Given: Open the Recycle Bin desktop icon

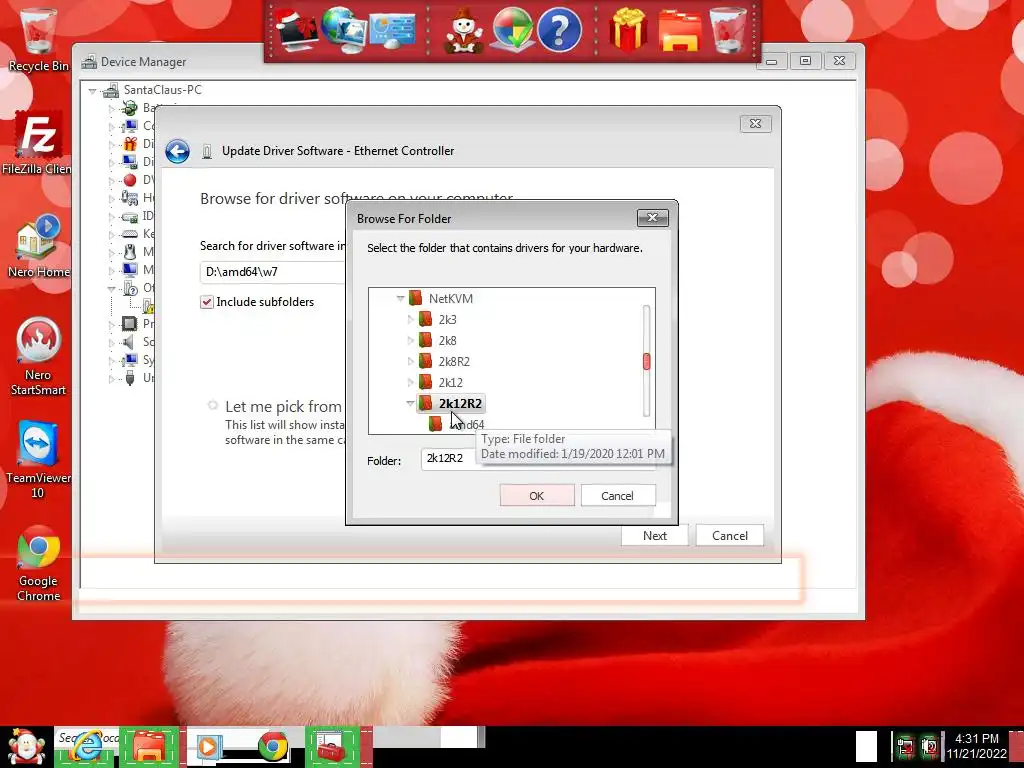Looking at the screenshot, I should point(38,39).
